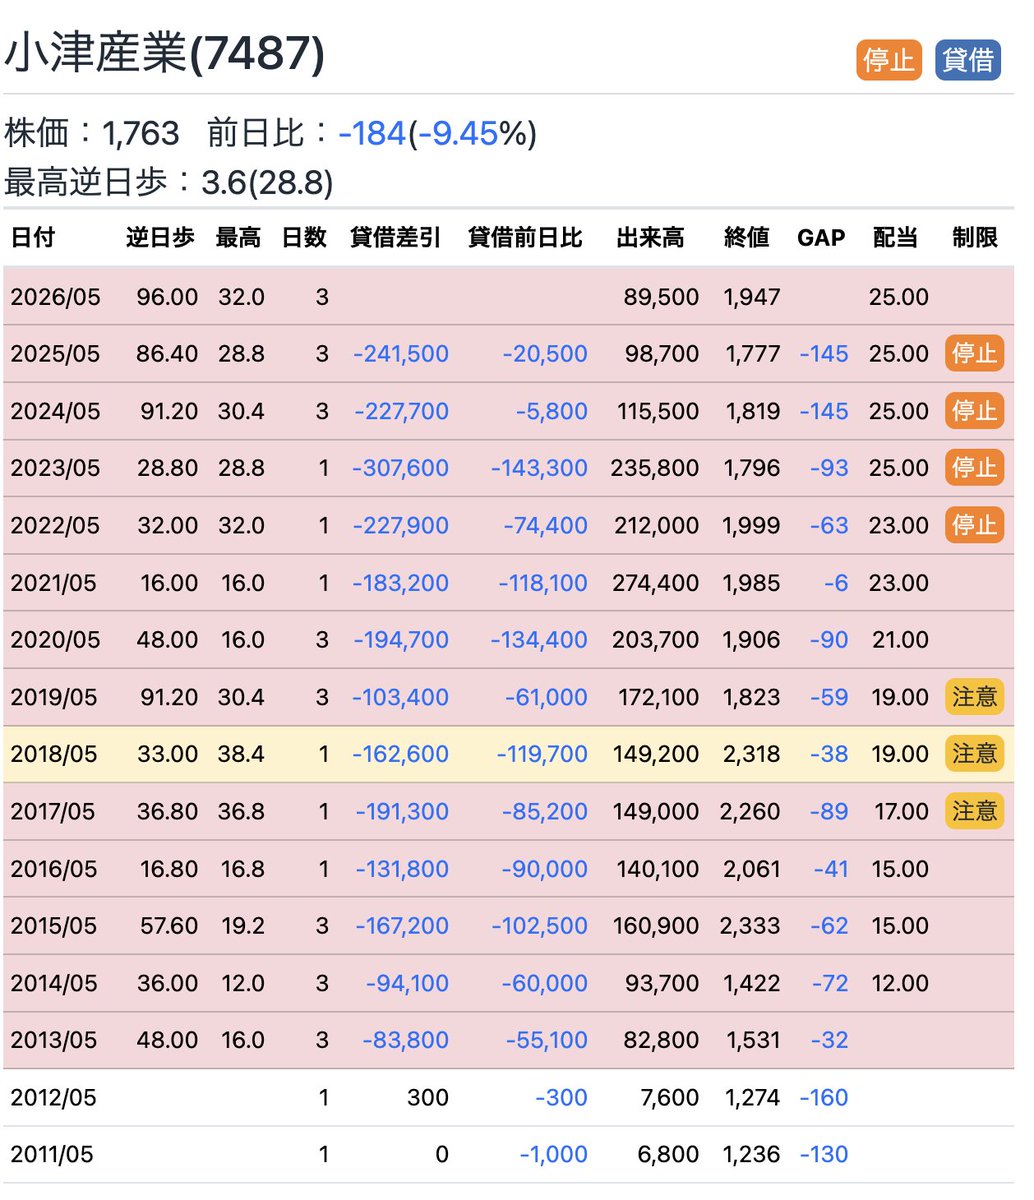Click the -143,300 day-over-day value
The height and width of the screenshot is (1200, 1034).
(x=539, y=468)
